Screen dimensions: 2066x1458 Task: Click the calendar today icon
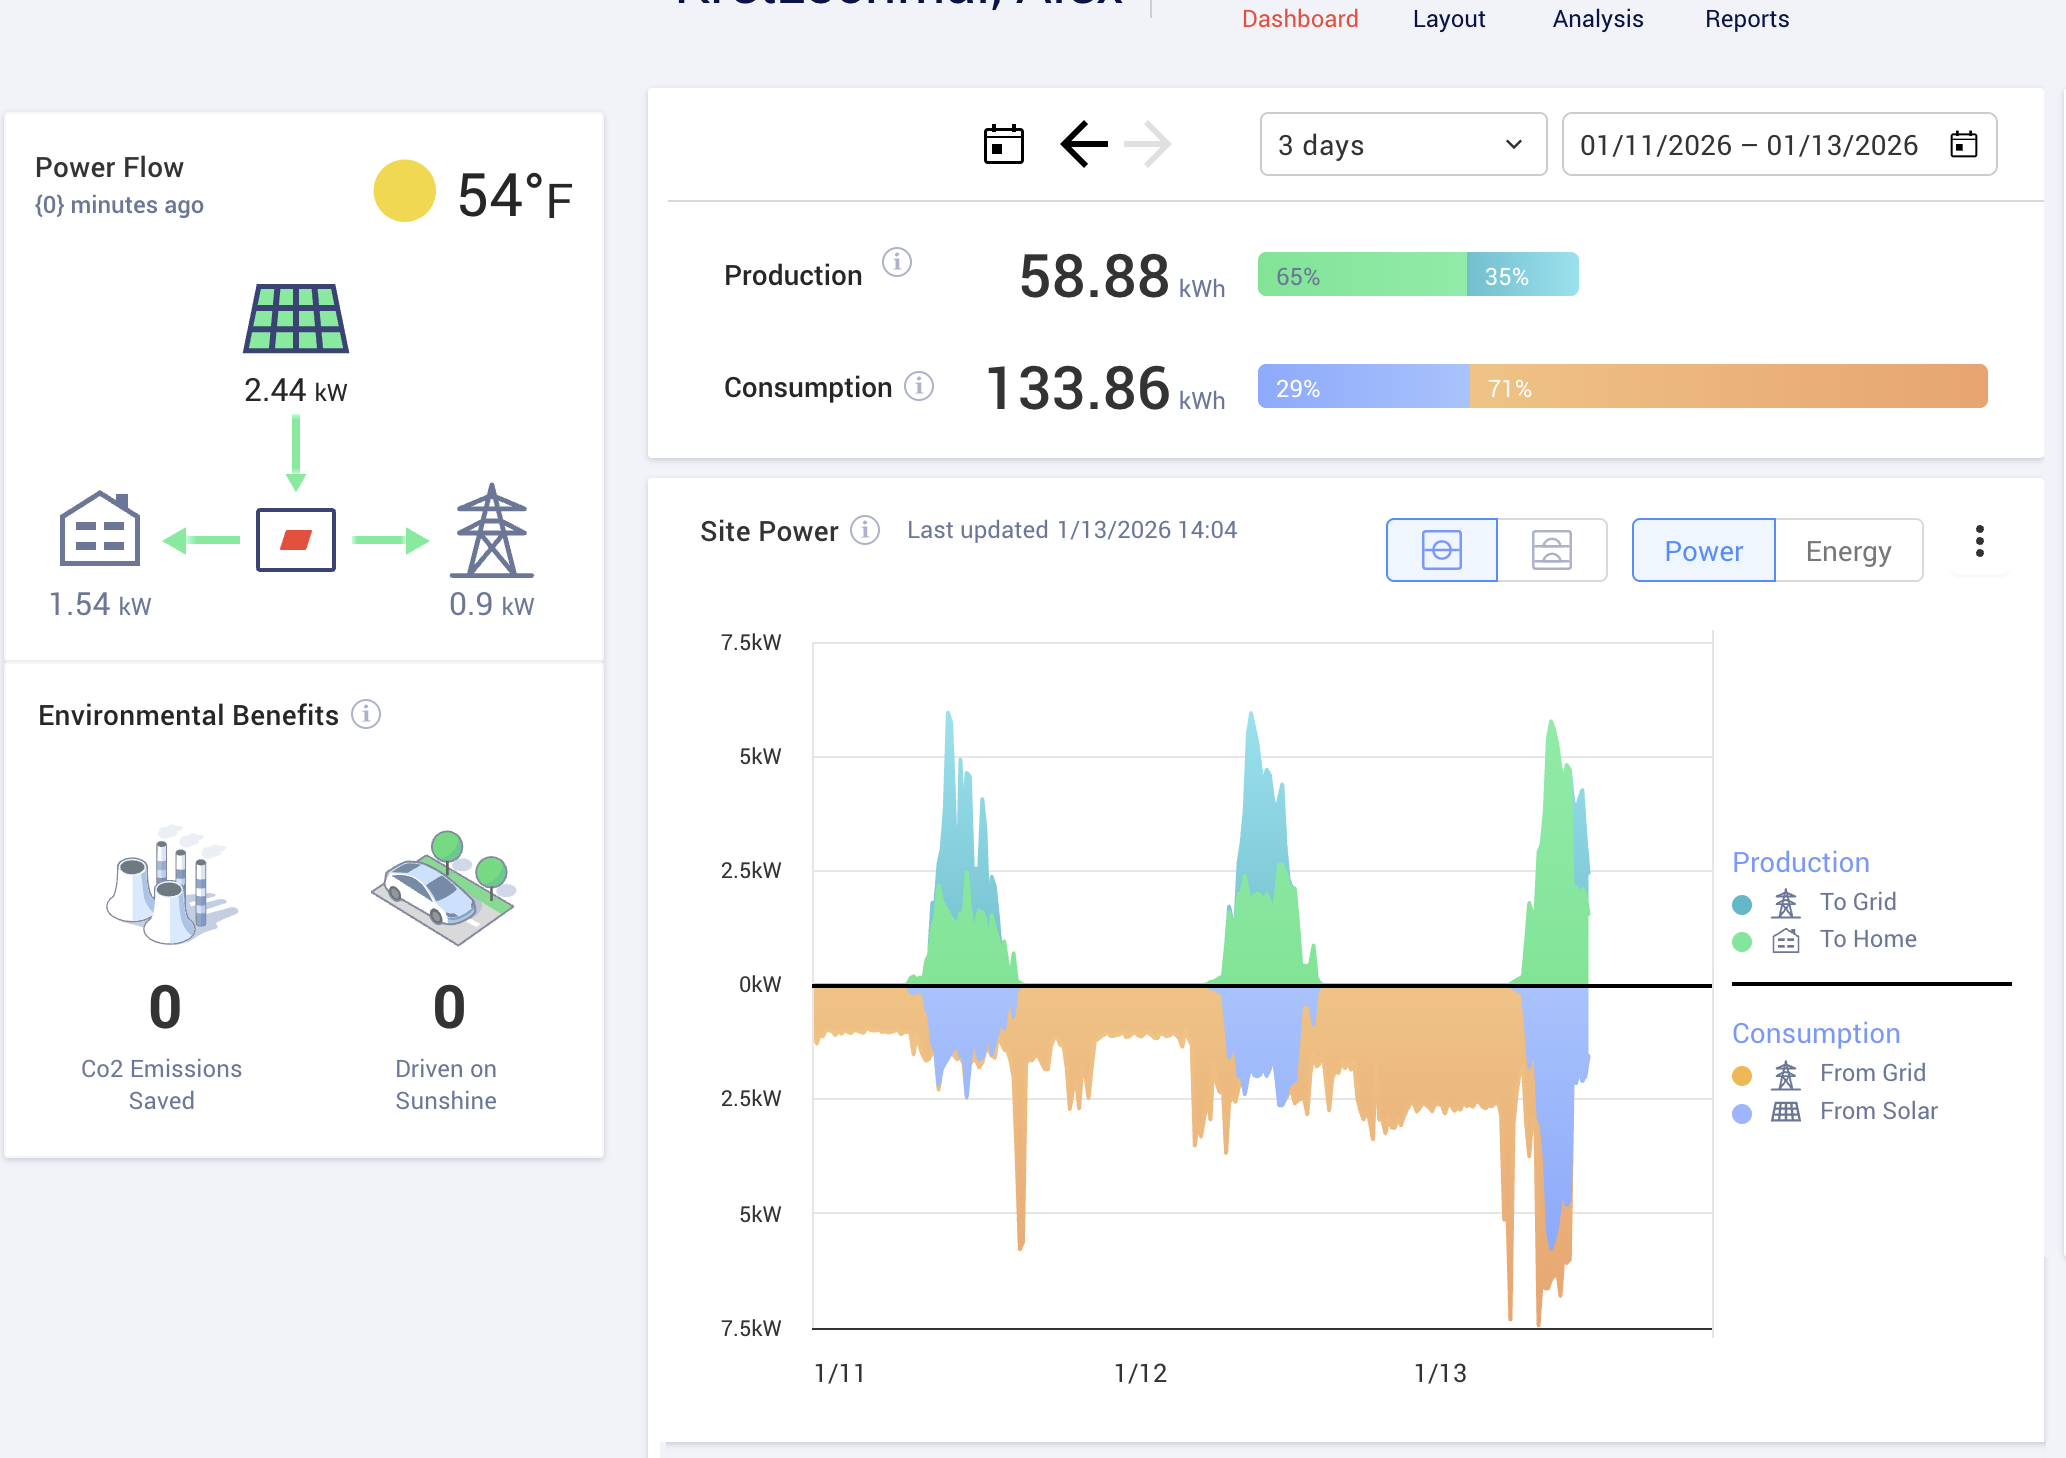pos(1003,145)
